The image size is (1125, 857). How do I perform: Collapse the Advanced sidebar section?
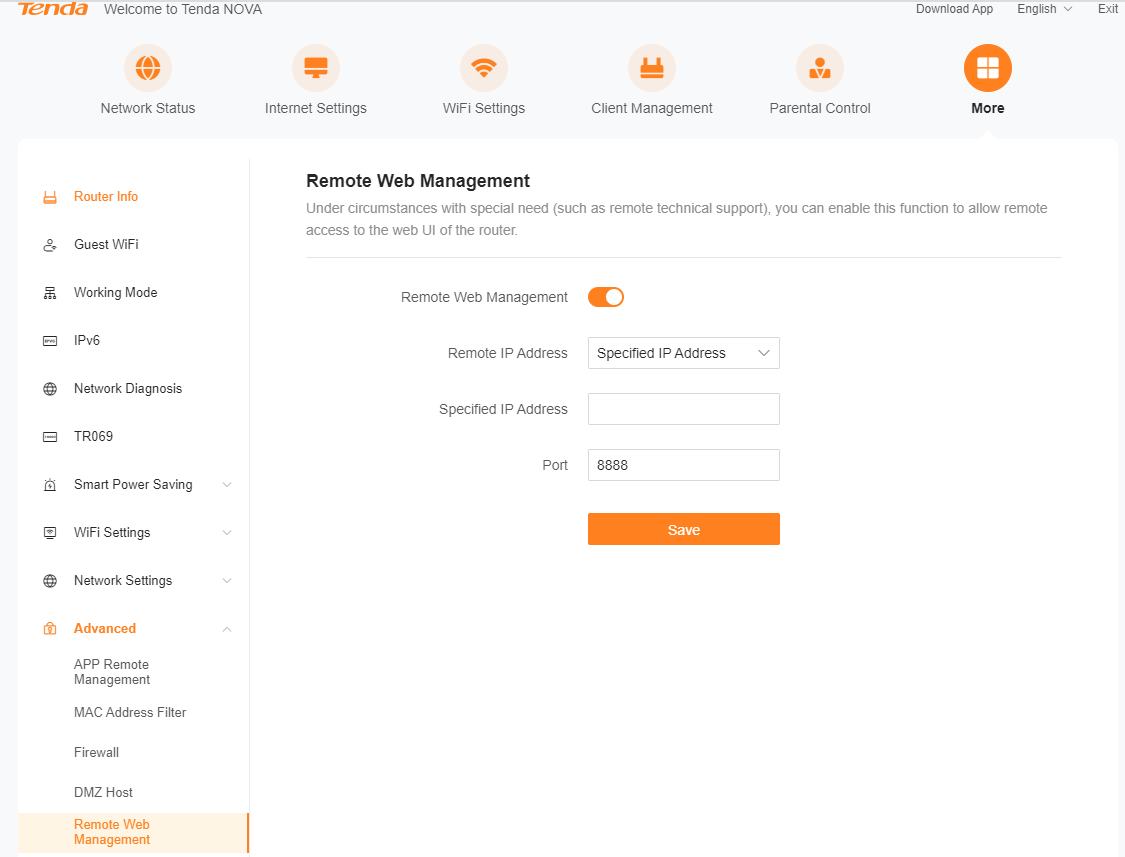coord(227,629)
